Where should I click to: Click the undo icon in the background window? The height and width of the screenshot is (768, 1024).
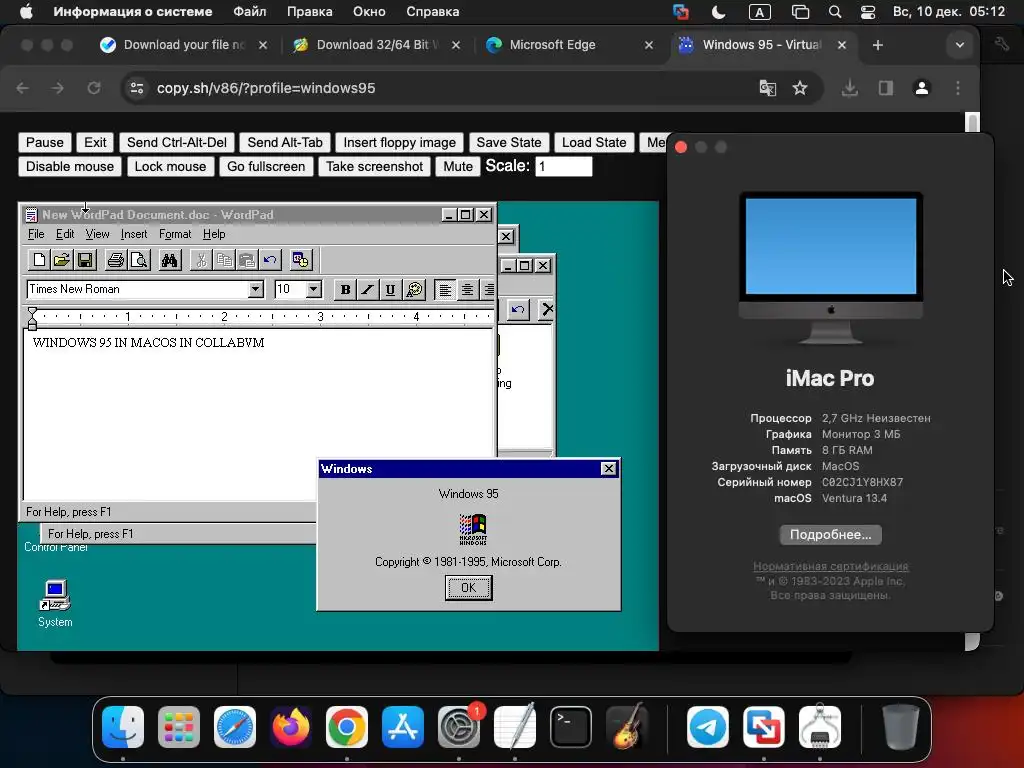518,310
